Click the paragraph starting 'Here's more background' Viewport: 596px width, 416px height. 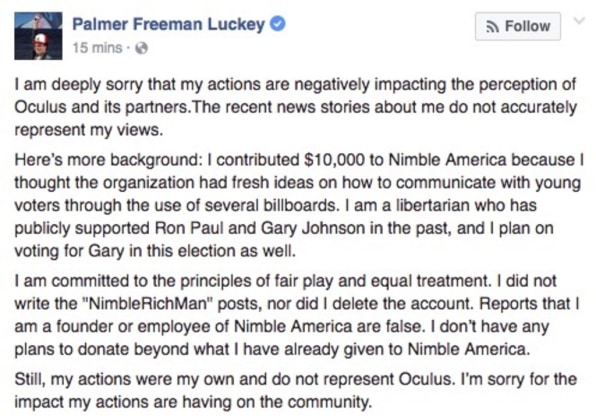299,205
